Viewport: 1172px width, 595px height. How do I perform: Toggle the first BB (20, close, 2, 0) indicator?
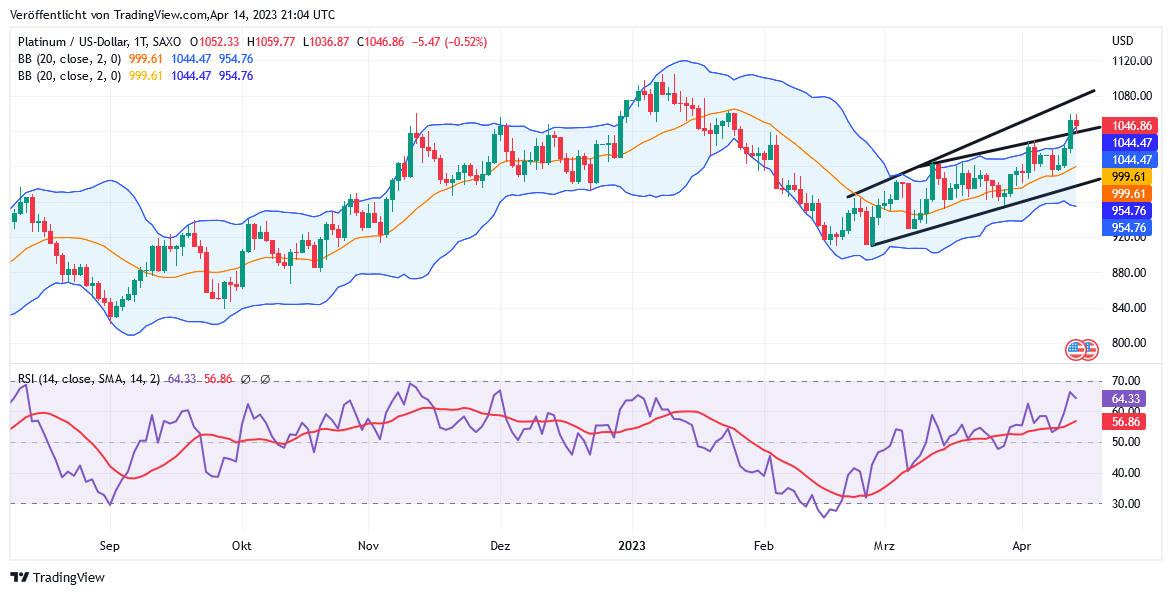(69, 59)
